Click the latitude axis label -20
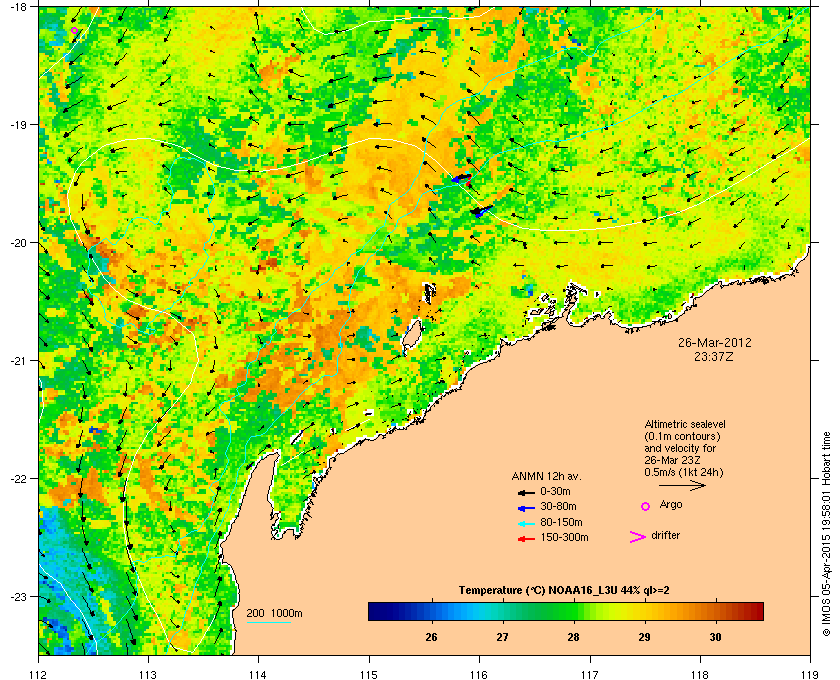Screen dimensions: 840x680 [18, 243]
